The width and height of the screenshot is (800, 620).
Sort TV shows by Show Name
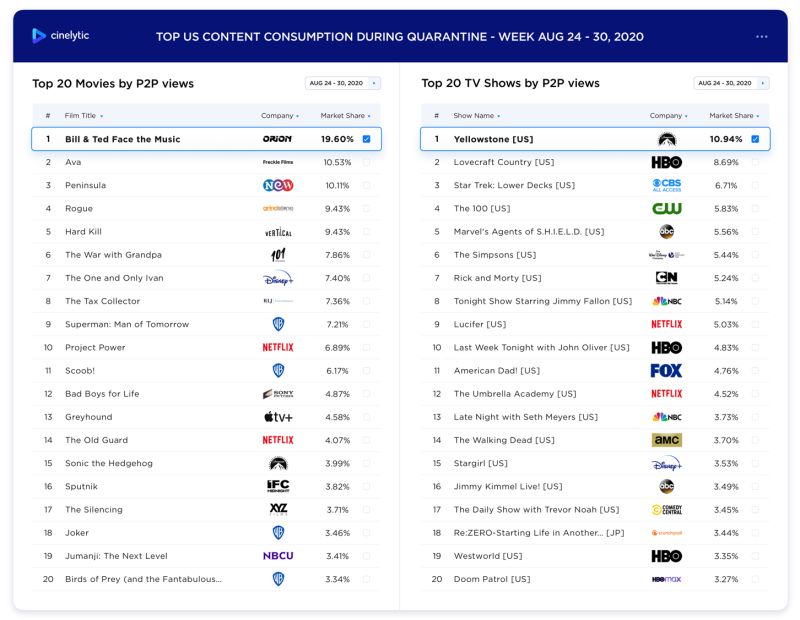click(x=477, y=116)
